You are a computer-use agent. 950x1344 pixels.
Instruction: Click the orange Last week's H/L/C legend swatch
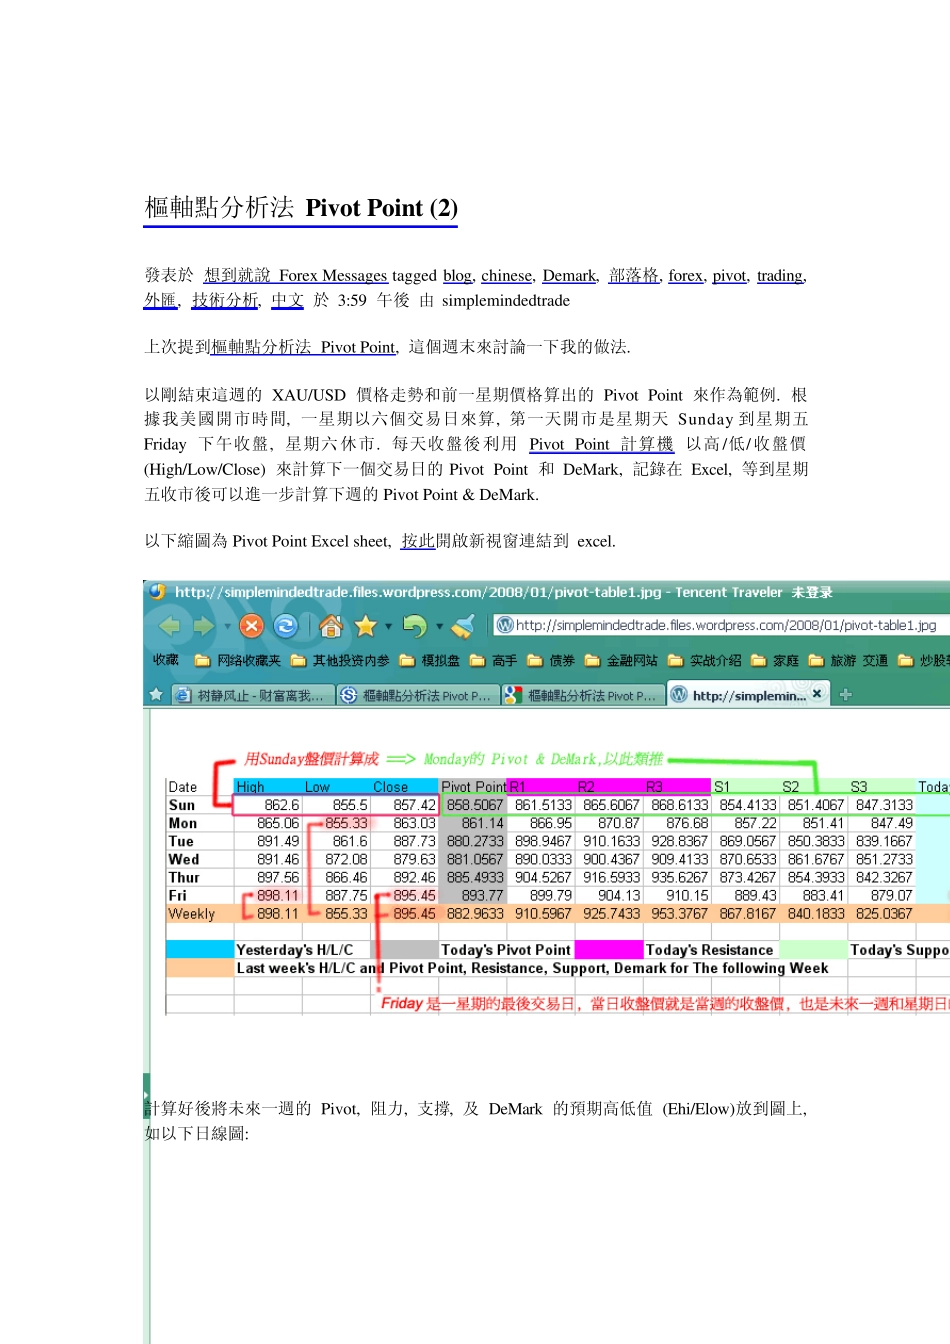200,968
